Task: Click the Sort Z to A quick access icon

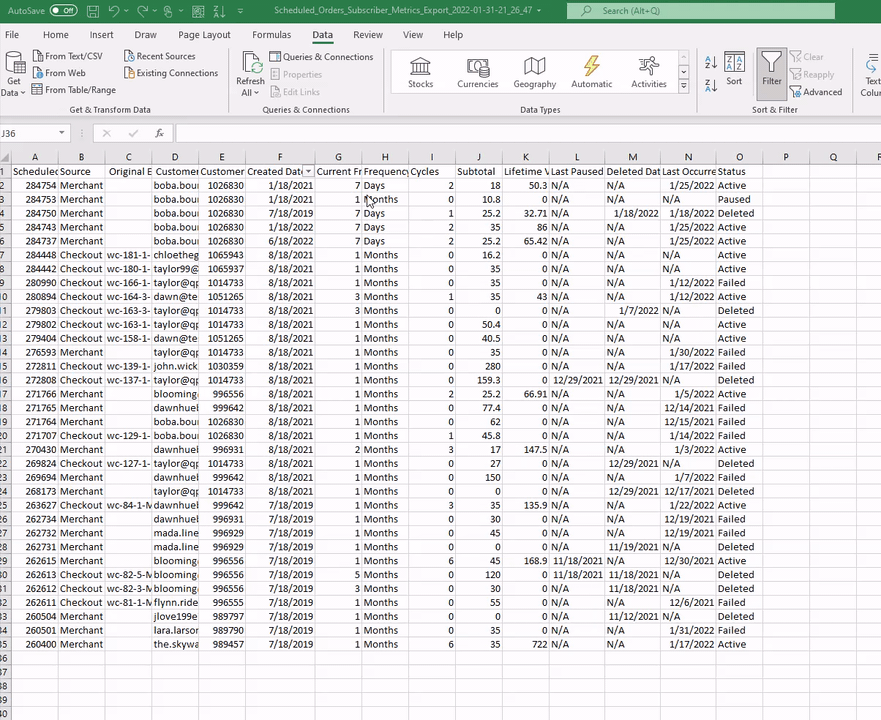Action: 220,11
